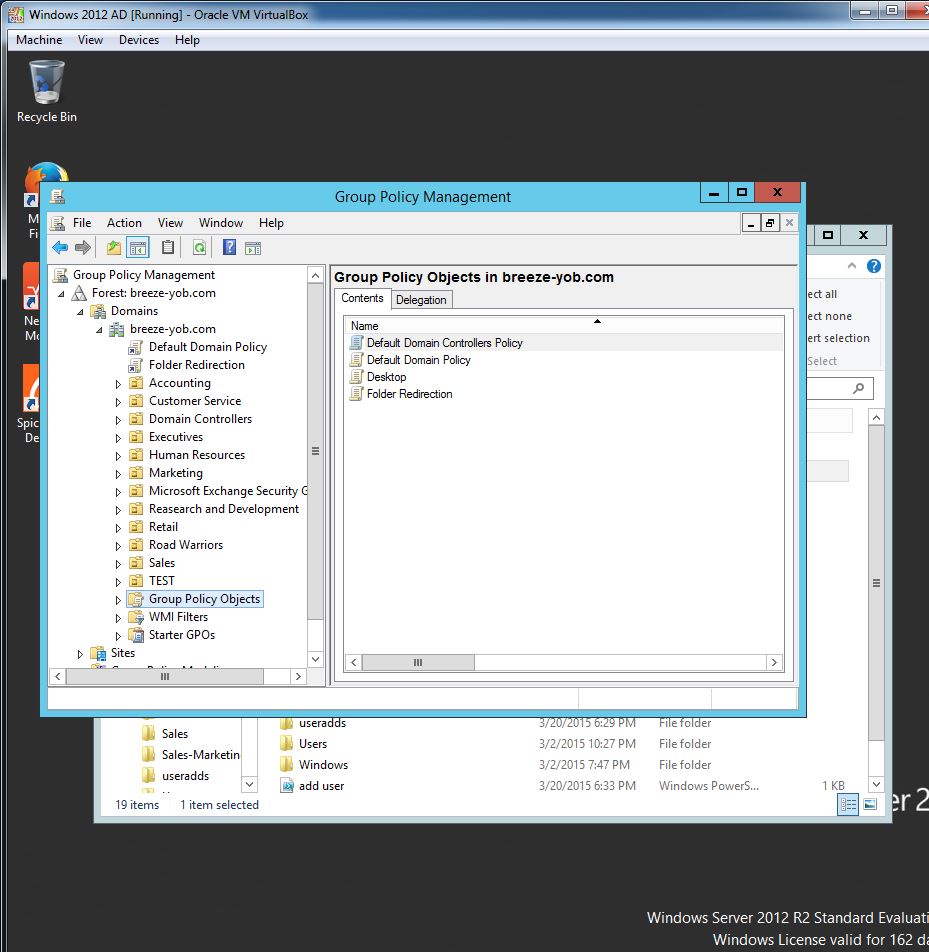
Task: Click the Users folder name in File Explorer
Action: (x=313, y=744)
